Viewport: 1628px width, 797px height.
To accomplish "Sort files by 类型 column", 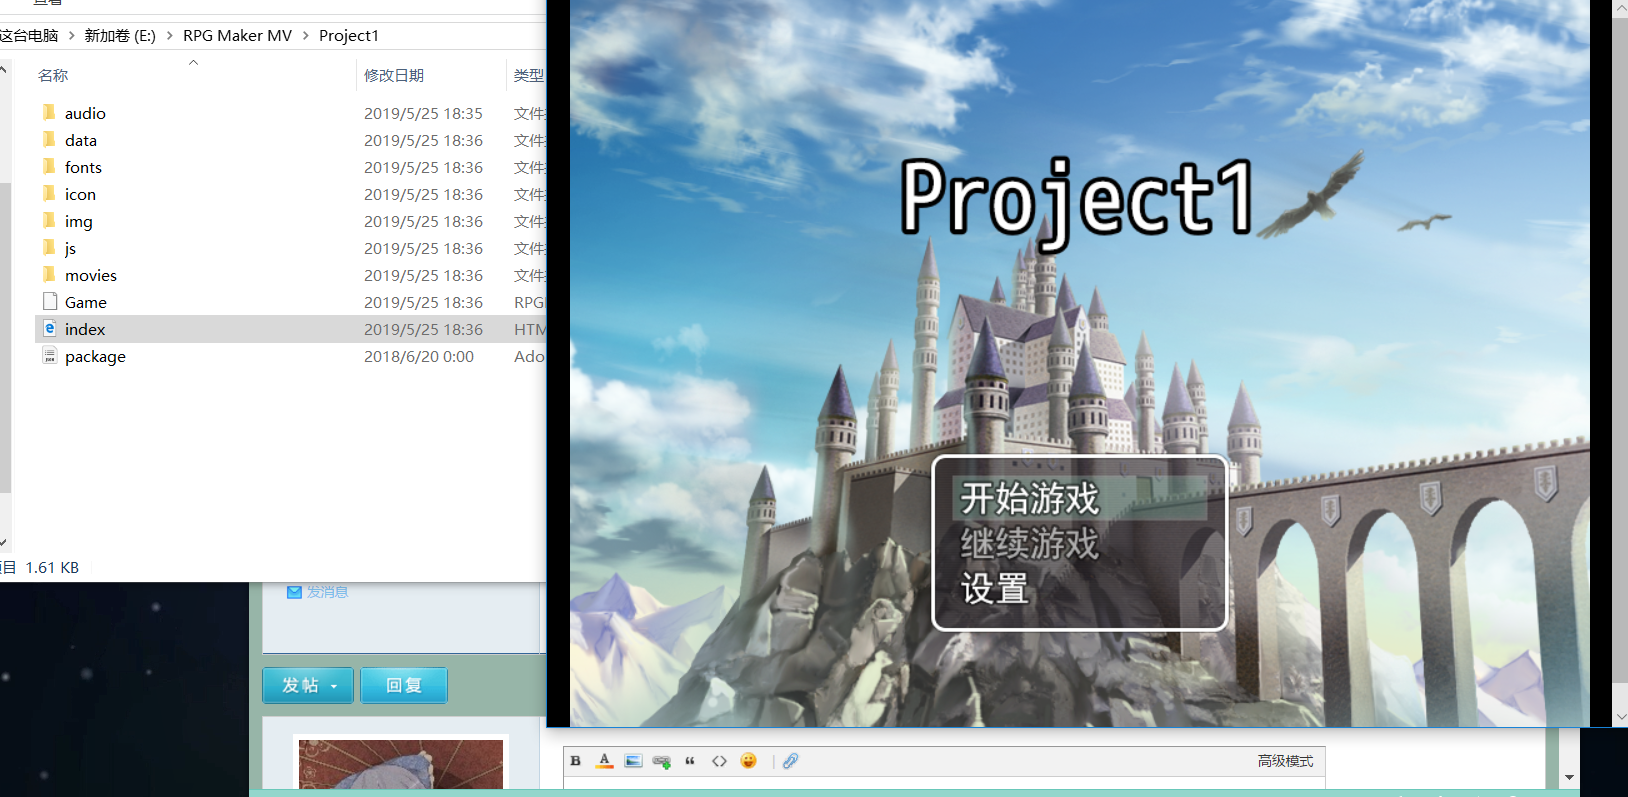I will click(x=529, y=75).
